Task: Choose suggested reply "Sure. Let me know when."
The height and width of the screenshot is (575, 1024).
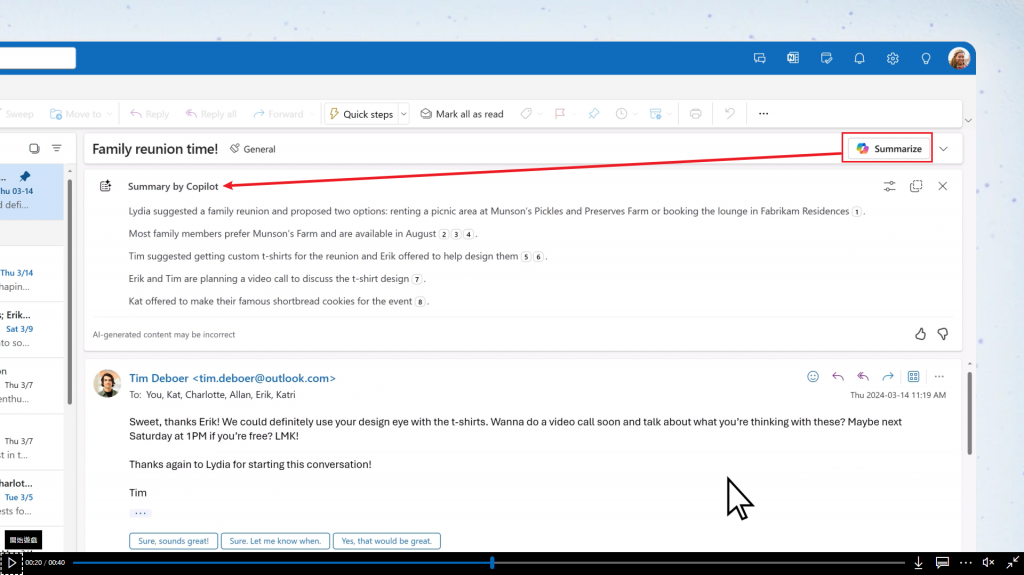Action: coord(275,541)
